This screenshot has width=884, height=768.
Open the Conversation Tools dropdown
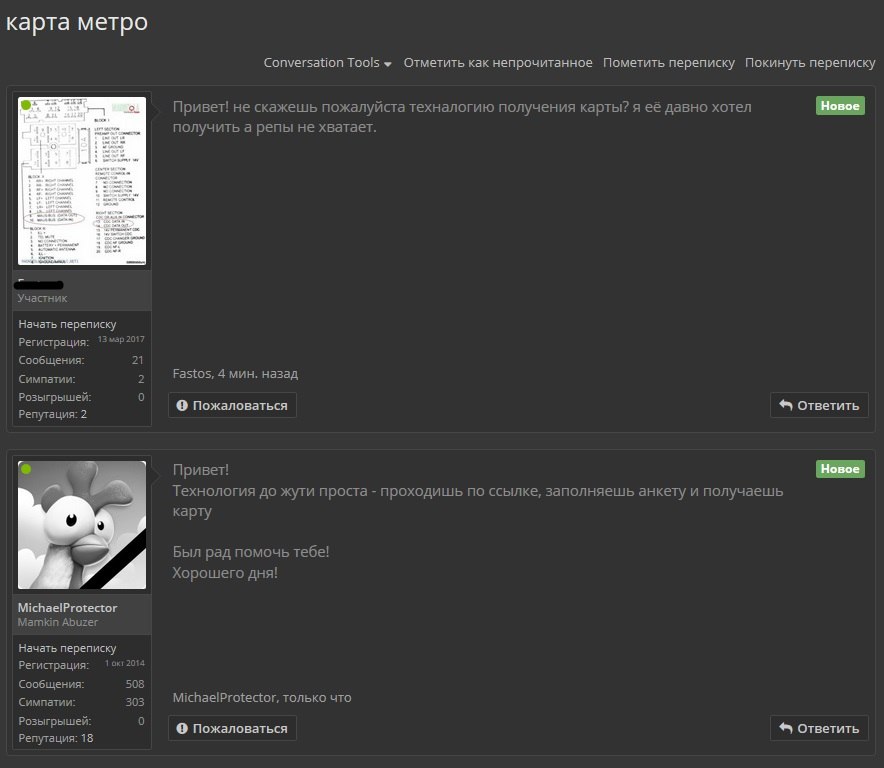(x=328, y=63)
